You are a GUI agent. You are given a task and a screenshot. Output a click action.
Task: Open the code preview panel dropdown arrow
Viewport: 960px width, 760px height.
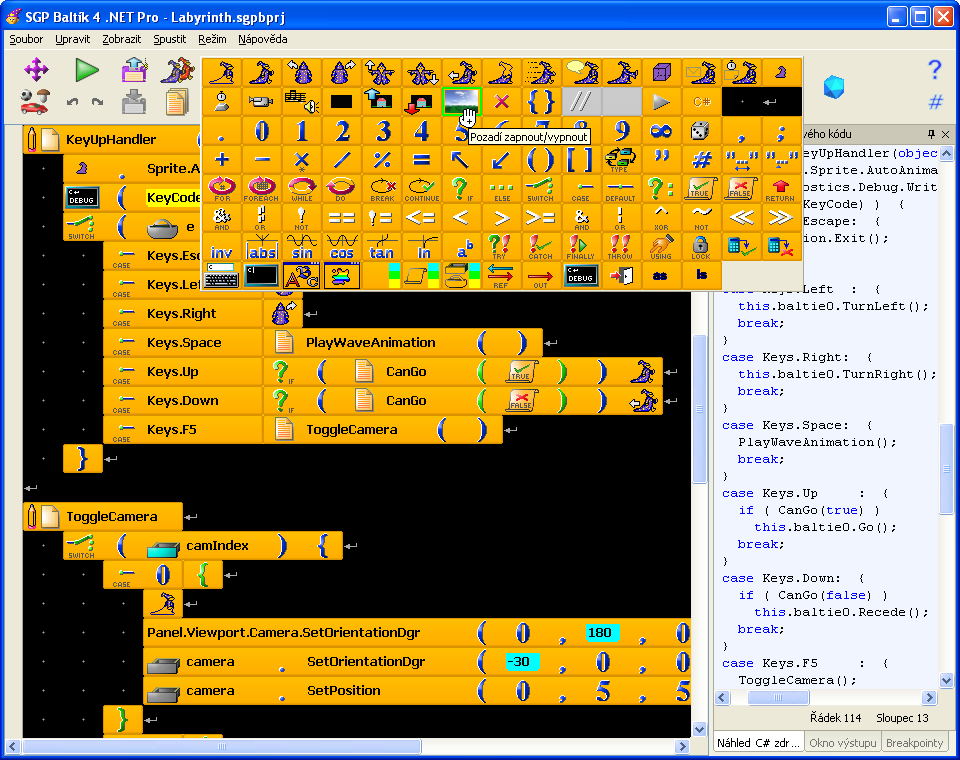(932, 134)
